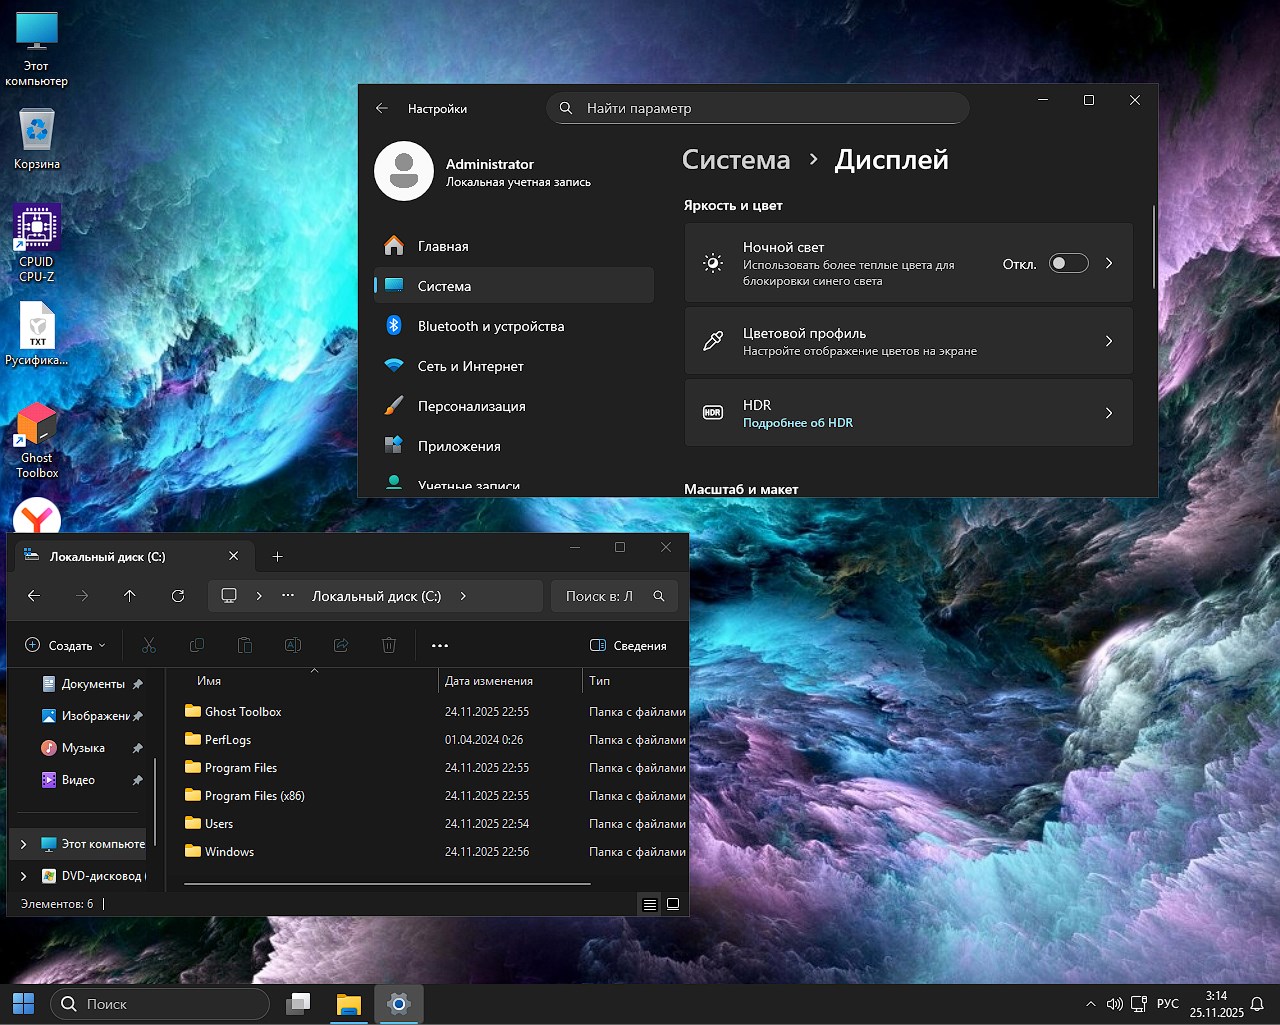Go up one folder level in Explorer
Screen dimensions: 1280x1025
tap(130, 596)
